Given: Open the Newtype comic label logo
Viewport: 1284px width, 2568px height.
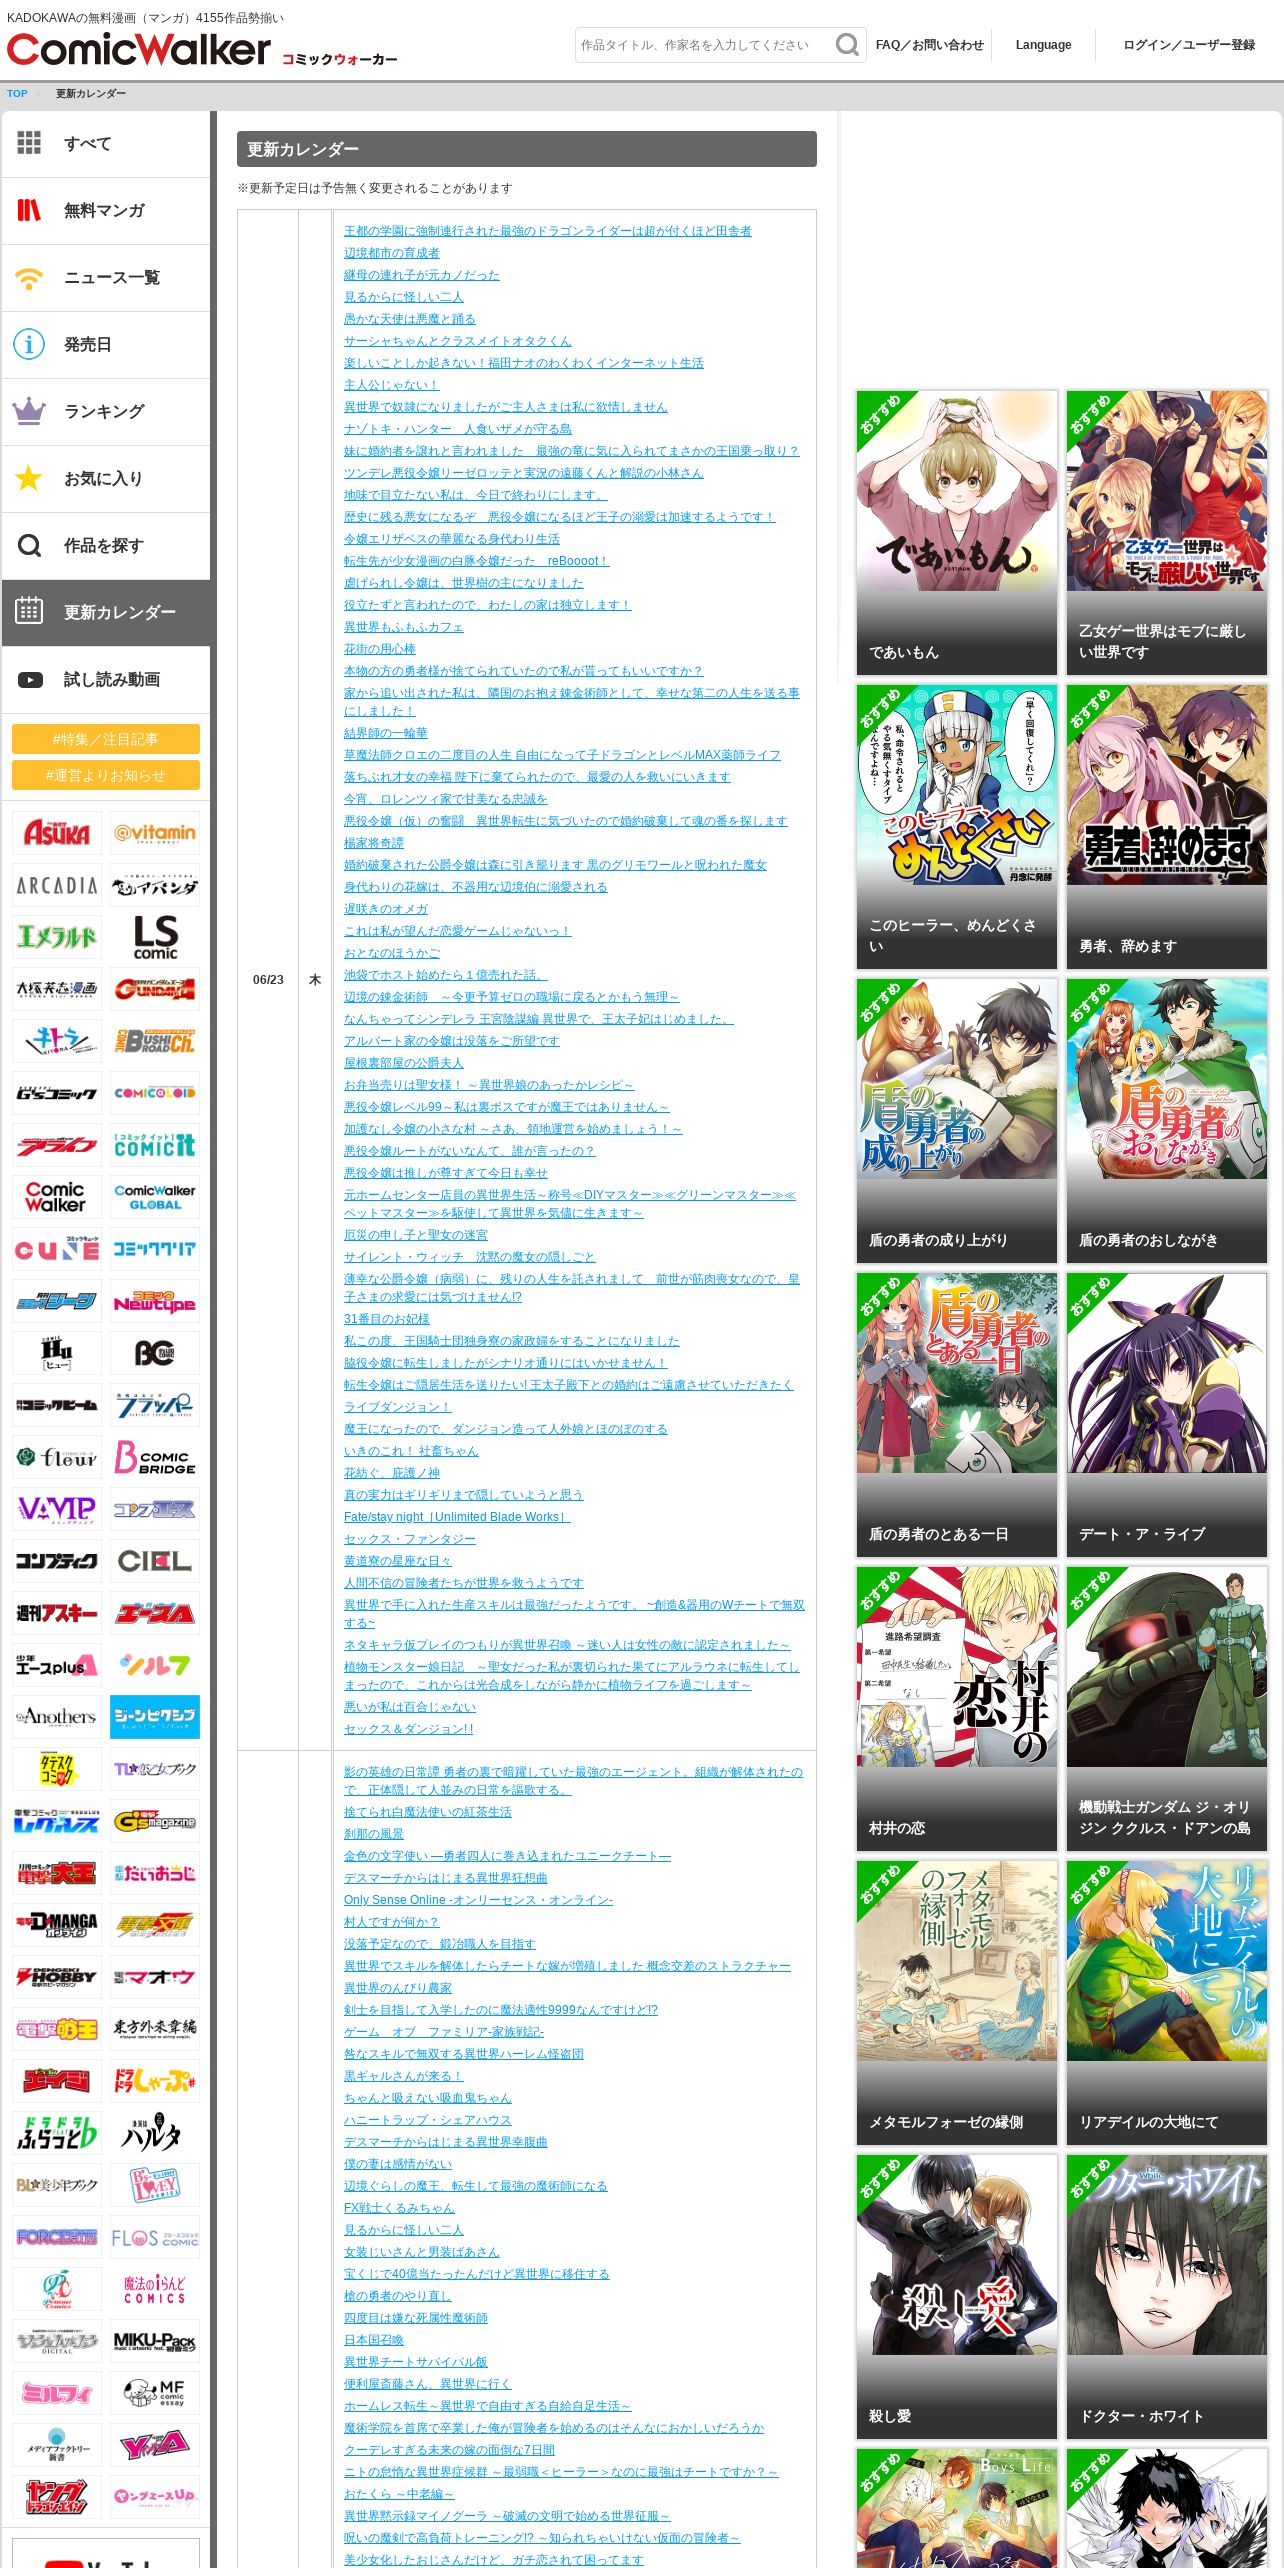Looking at the screenshot, I should click(x=155, y=1301).
